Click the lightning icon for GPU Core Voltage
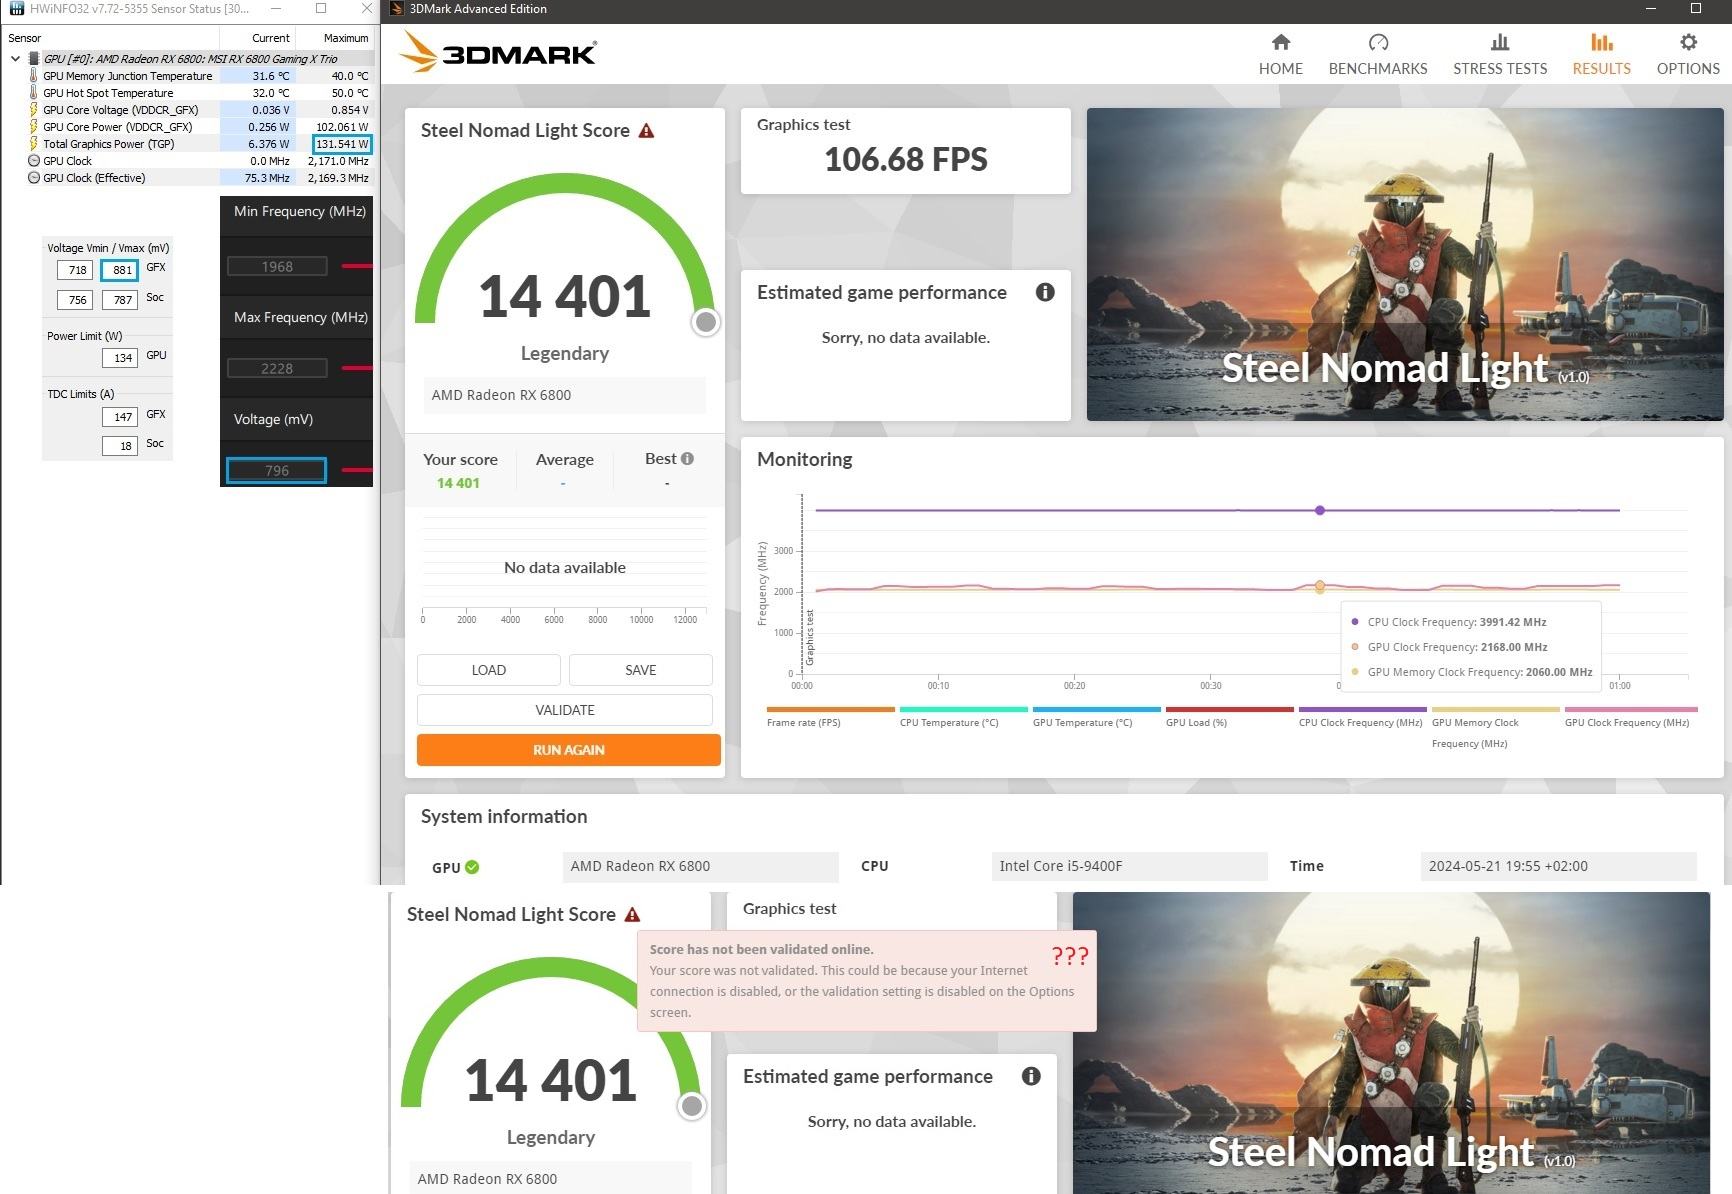This screenshot has height=1194, width=1732. point(33,110)
